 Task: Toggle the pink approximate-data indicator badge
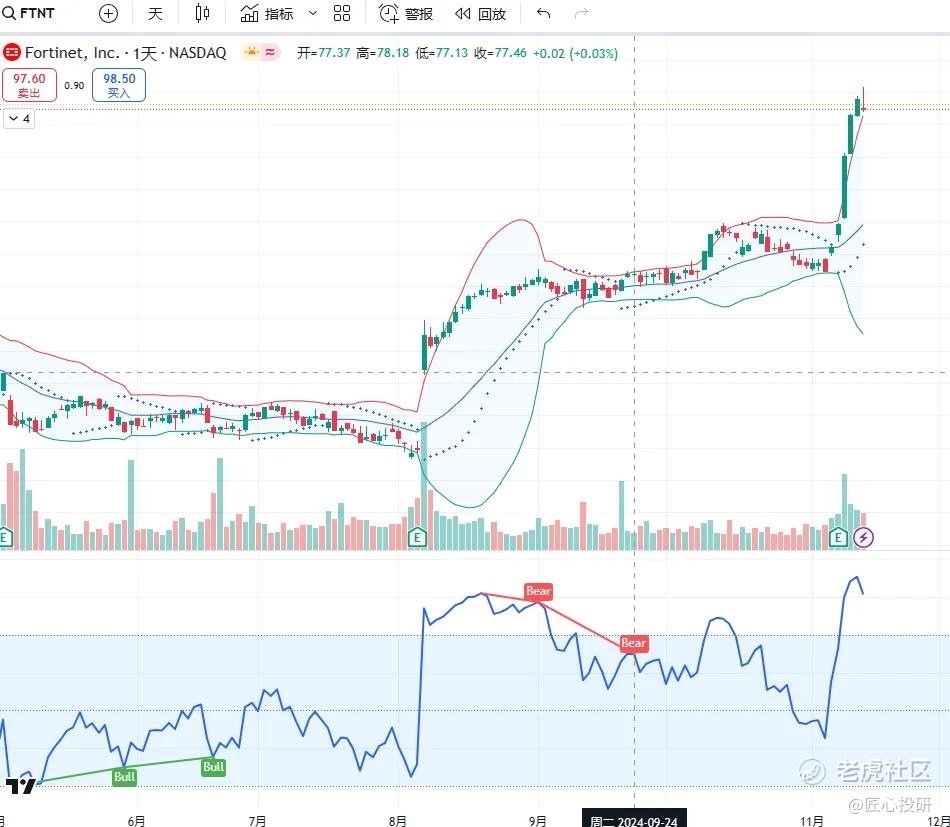[x=271, y=53]
